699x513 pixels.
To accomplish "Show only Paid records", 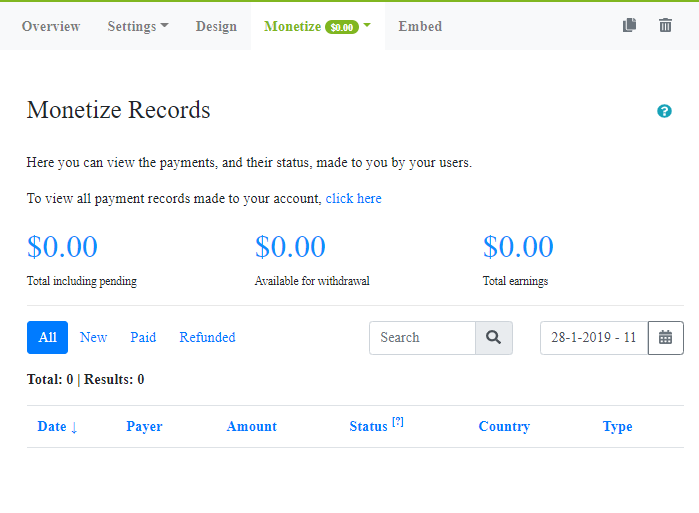I will tap(143, 338).
